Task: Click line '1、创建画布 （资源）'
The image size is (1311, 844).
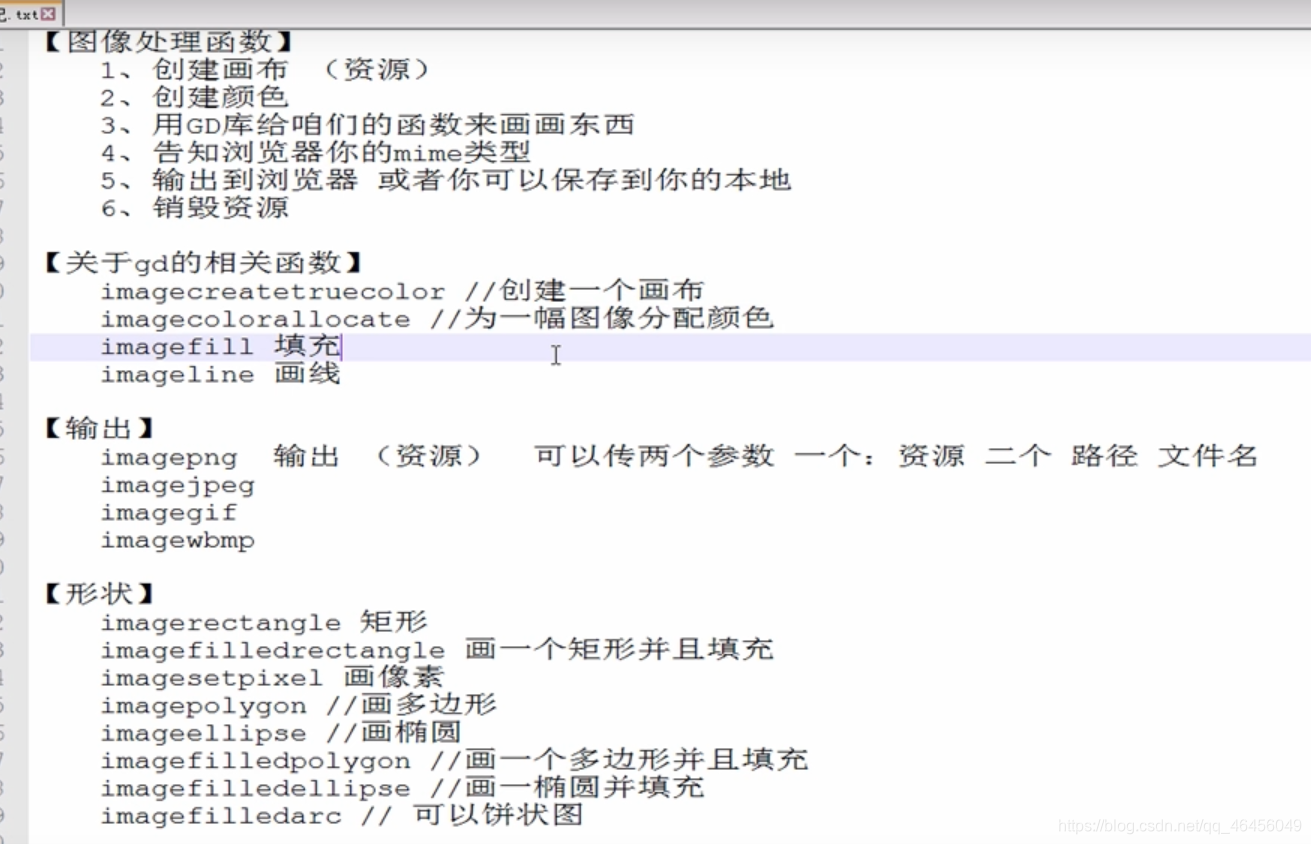Action: pos(266,70)
